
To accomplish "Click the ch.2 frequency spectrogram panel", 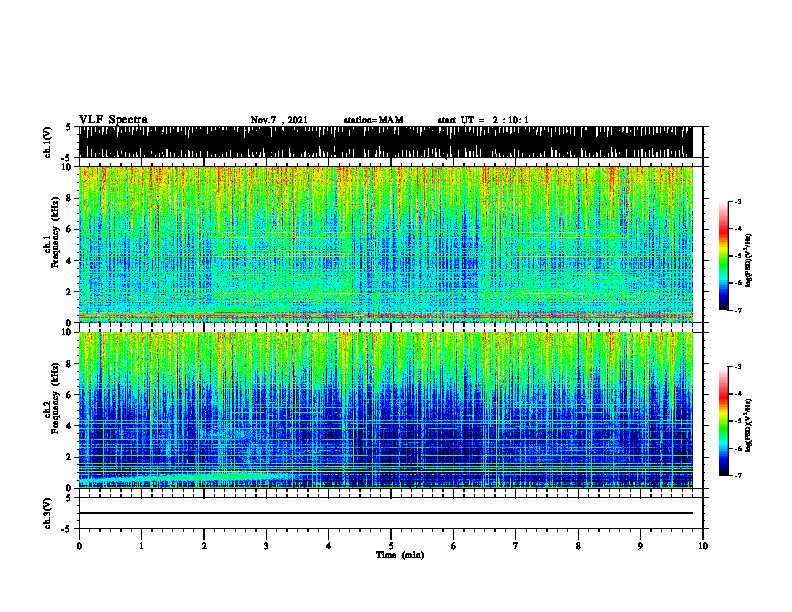I will (x=385, y=410).
